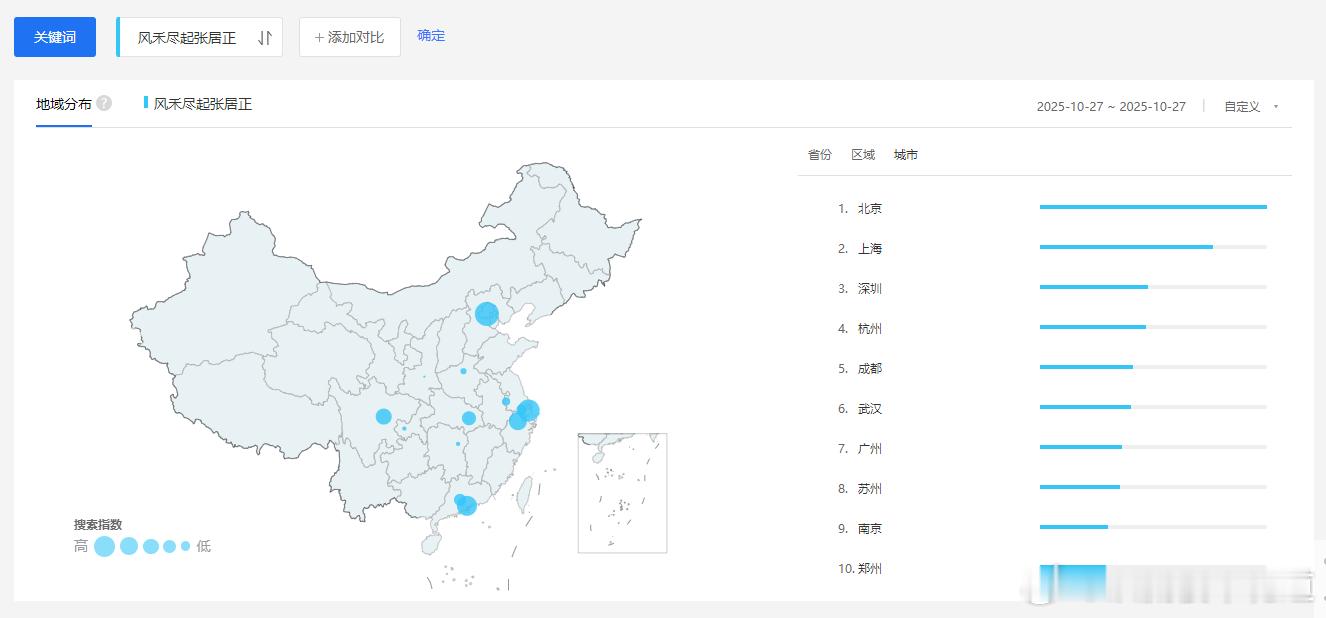Click the 风禾尽起张居正 keyword input box
The height and width of the screenshot is (618, 1326).
(x=199, y=37)
